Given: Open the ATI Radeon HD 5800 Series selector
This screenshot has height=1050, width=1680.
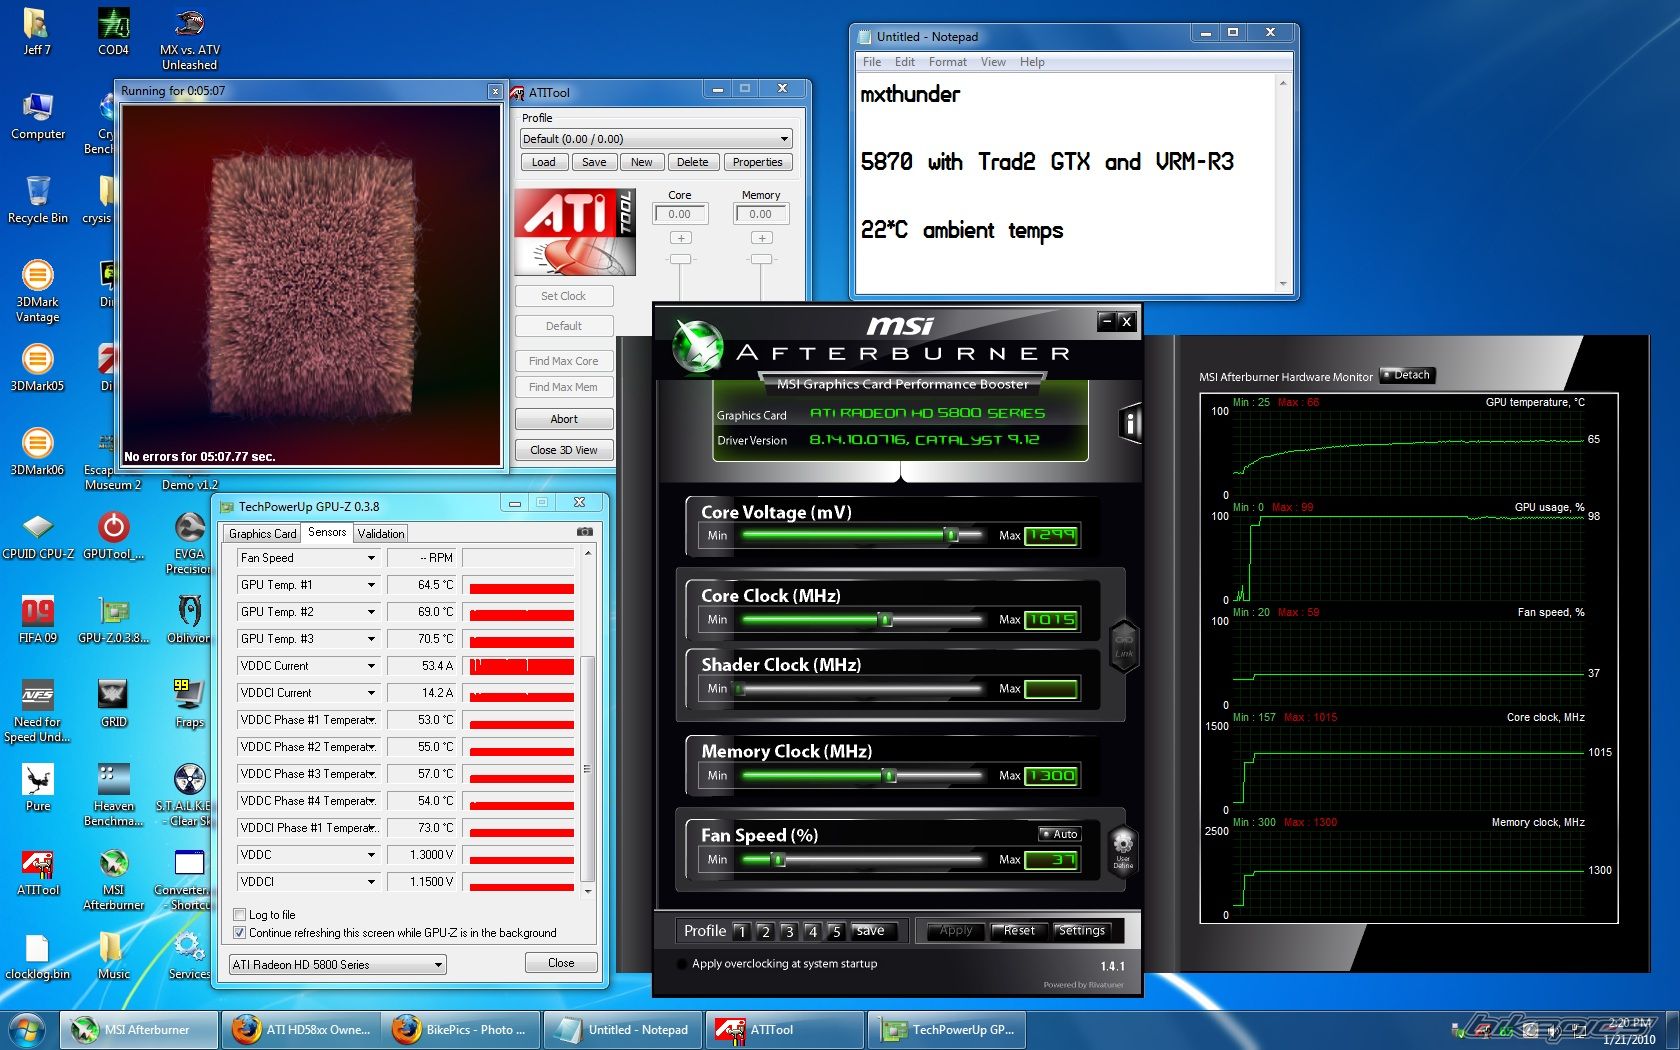Looking at the screenshot, I should point(338,965).
